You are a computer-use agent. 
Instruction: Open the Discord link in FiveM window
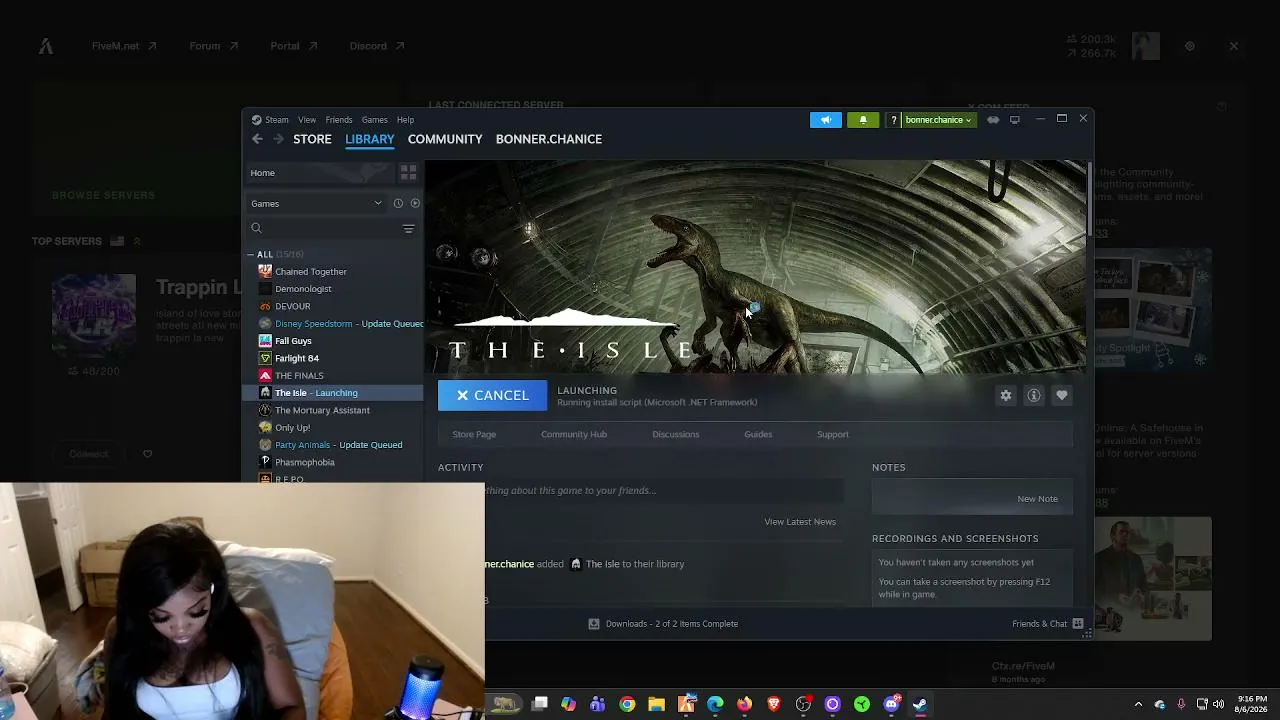click(377, 46)
